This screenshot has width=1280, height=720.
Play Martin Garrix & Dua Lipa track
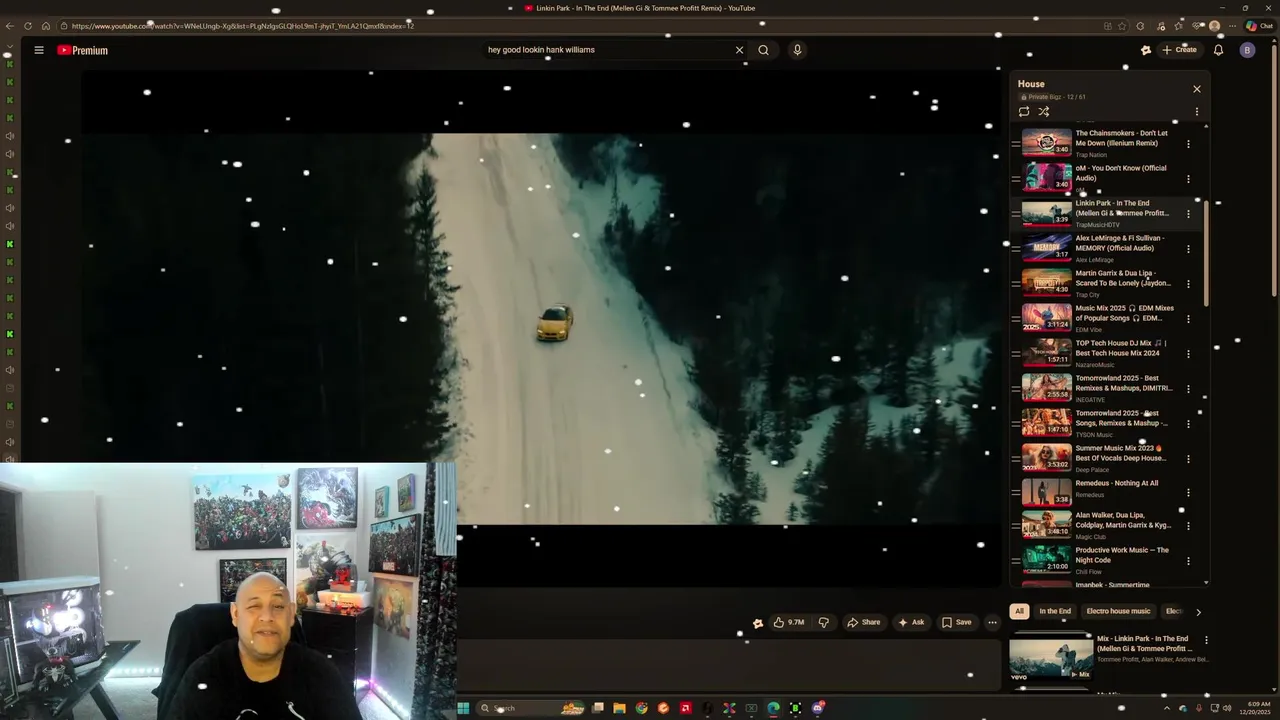click(1046, 283)
